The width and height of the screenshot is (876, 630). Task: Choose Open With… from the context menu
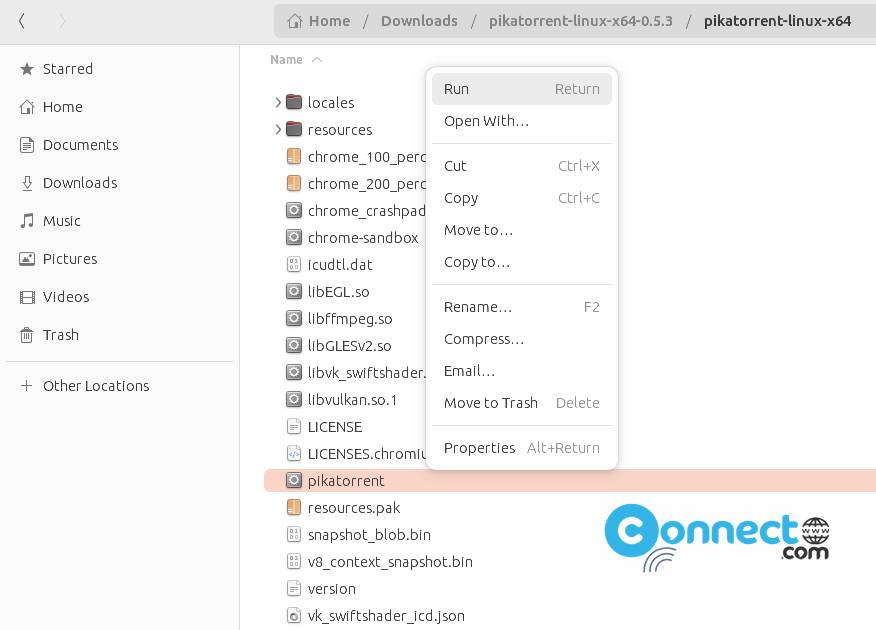pyautogui.click(x=522, y=121)
